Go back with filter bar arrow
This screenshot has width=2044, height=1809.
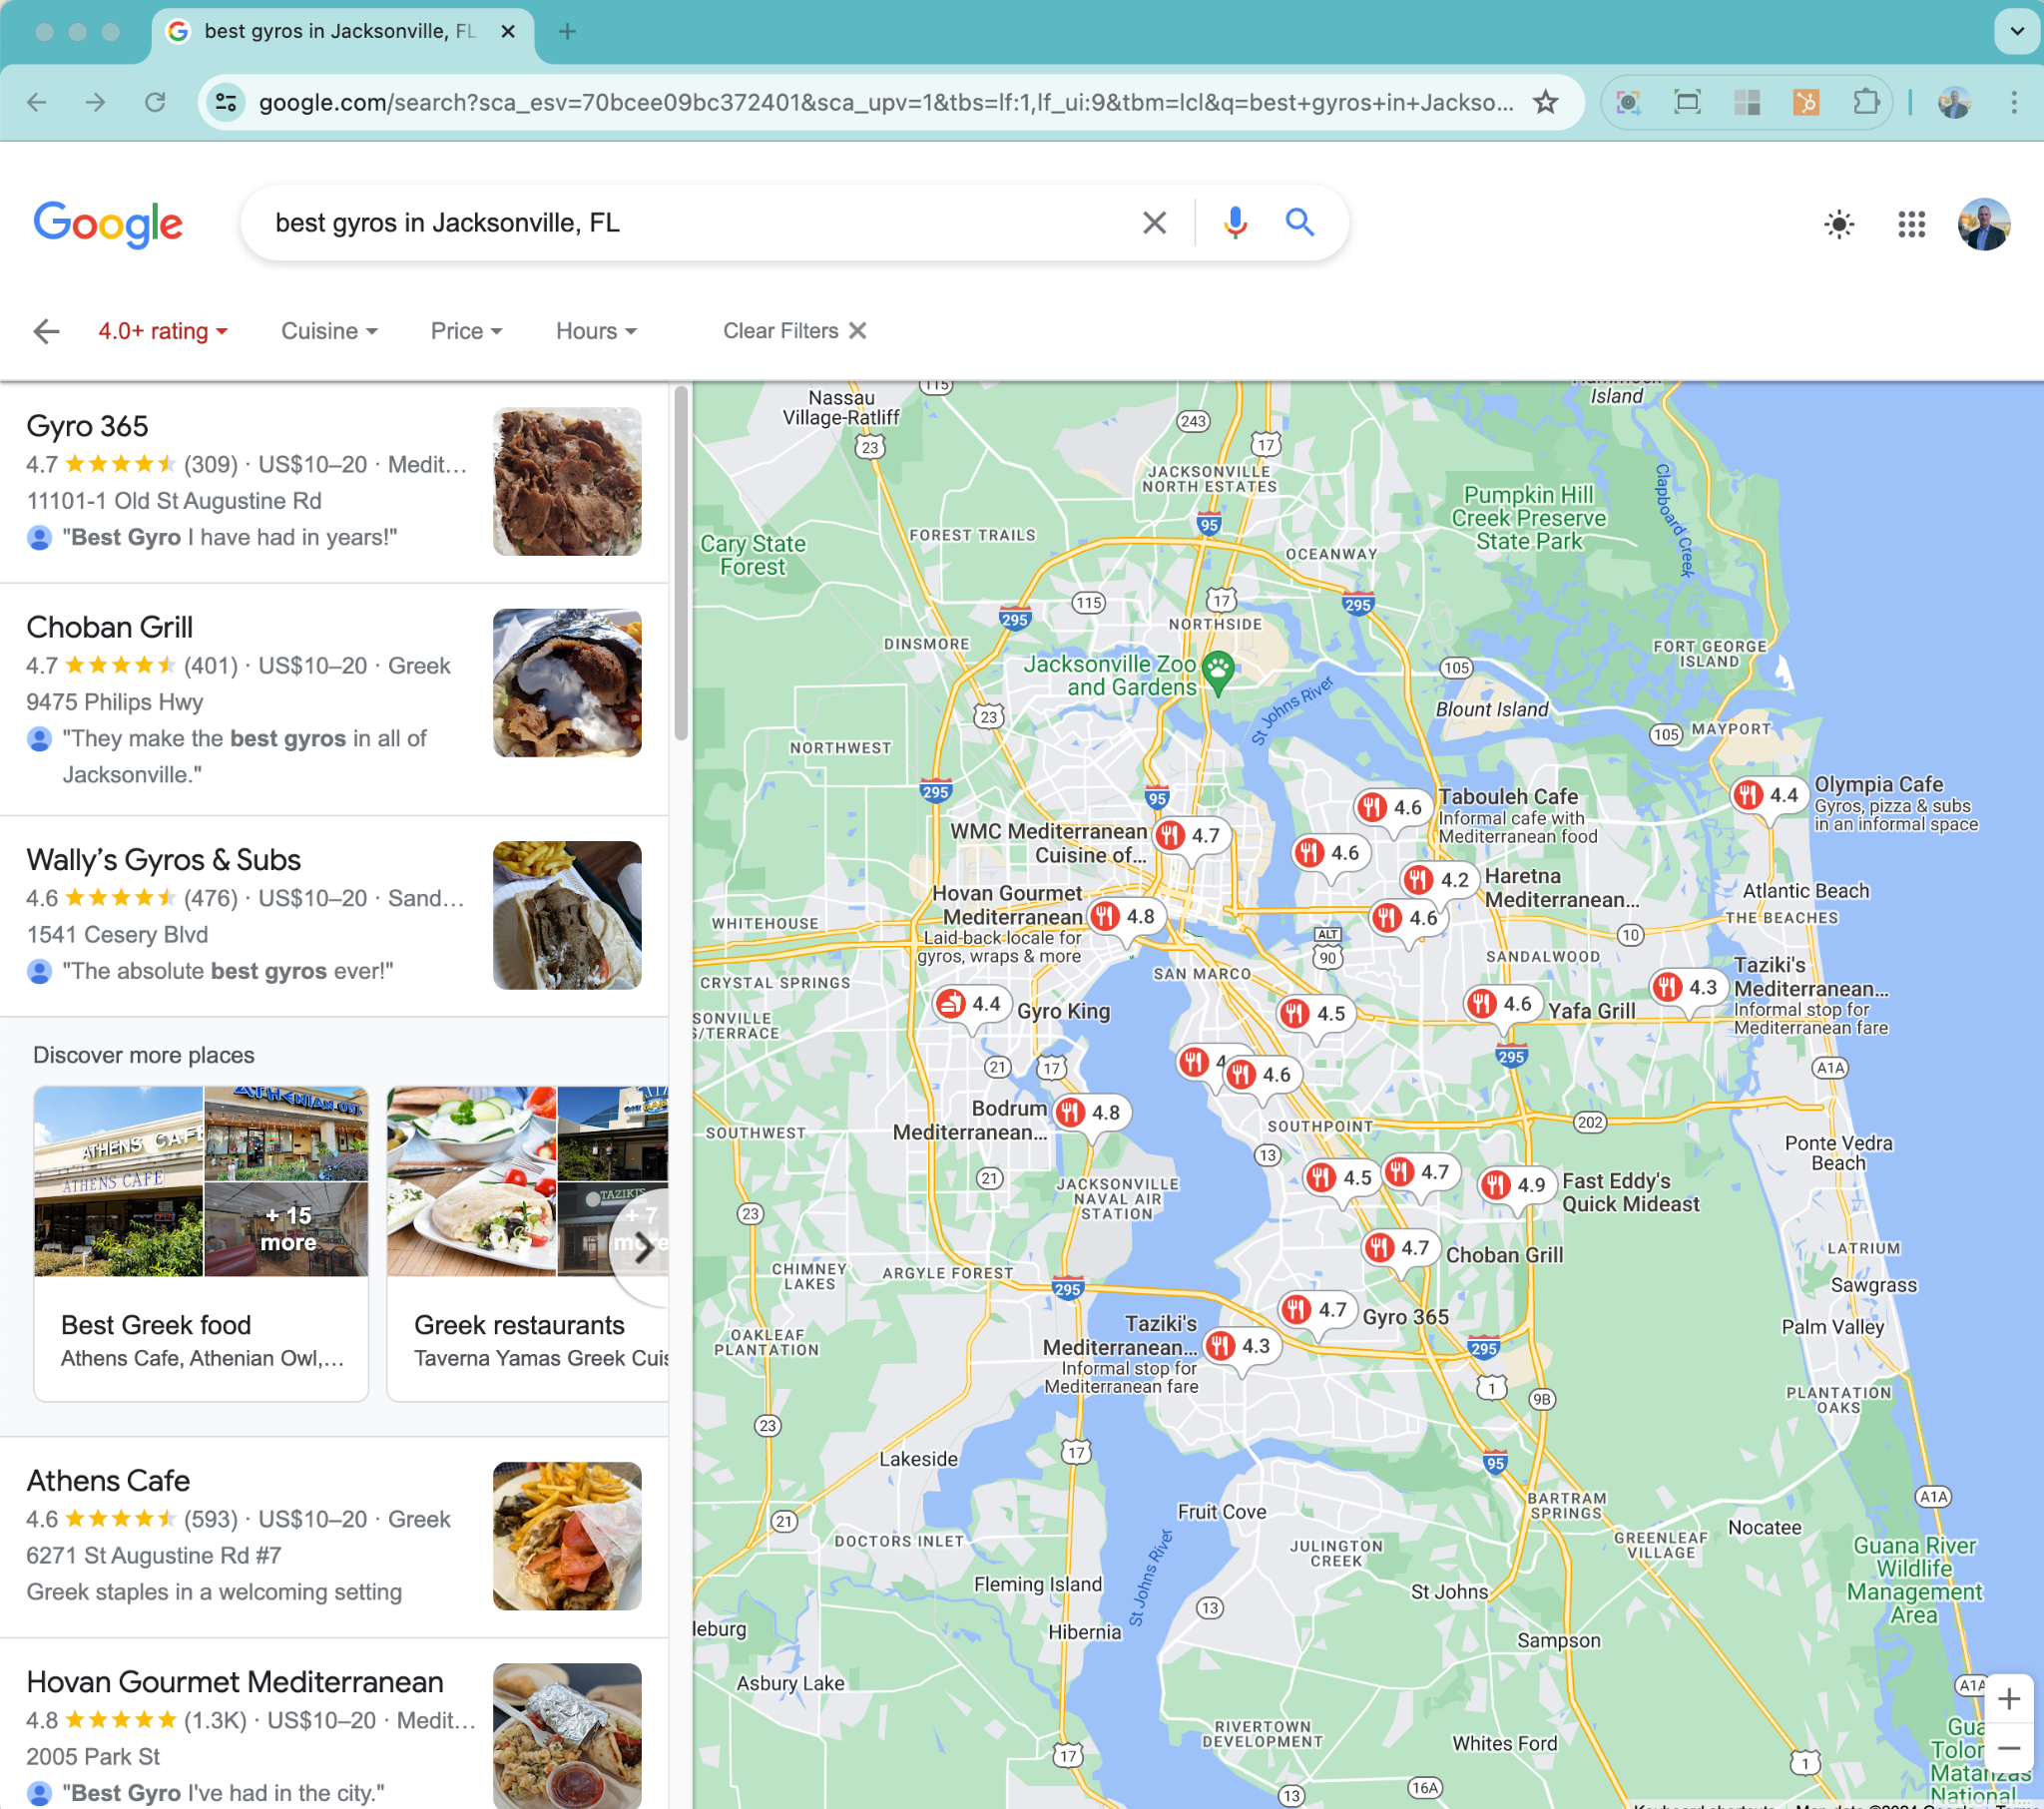(46, 331)
